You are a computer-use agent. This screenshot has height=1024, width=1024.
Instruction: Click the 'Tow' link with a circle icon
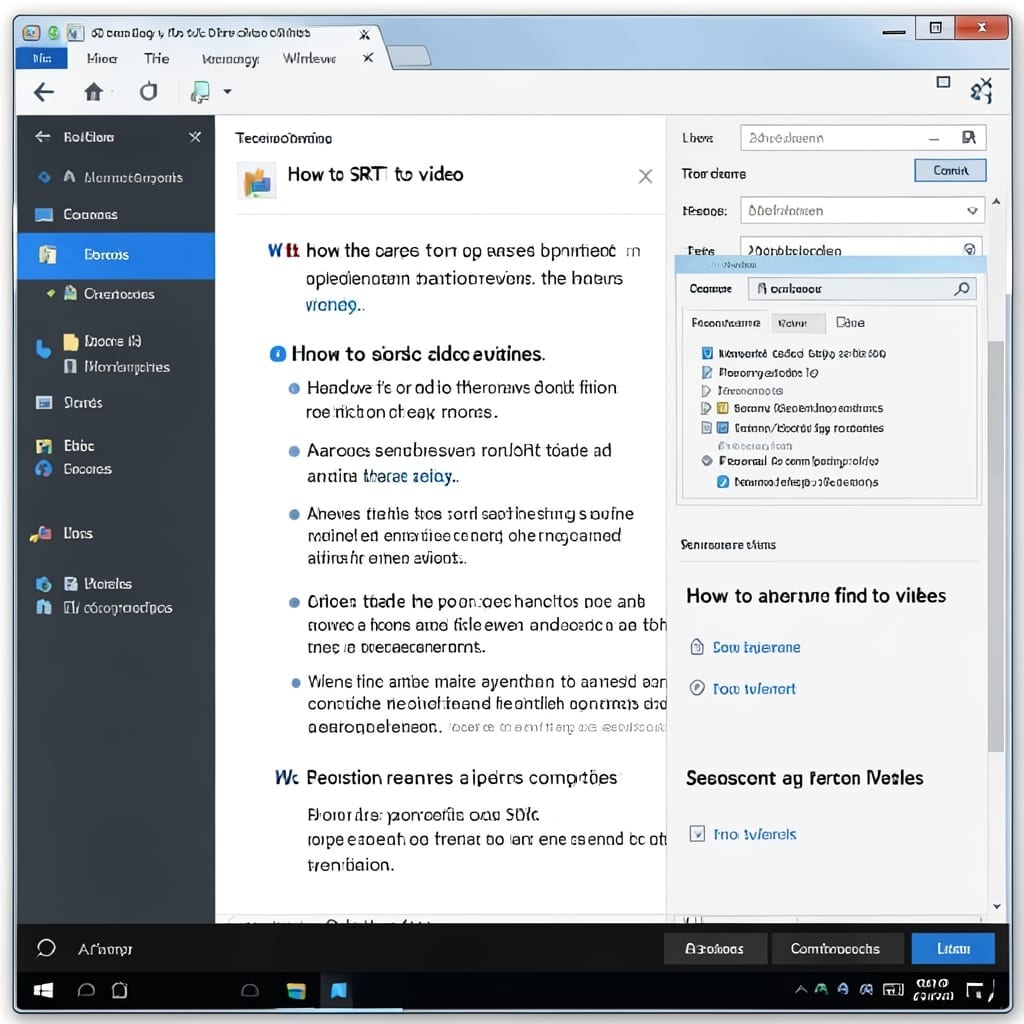pyautogui.click(x=754, y=689)
